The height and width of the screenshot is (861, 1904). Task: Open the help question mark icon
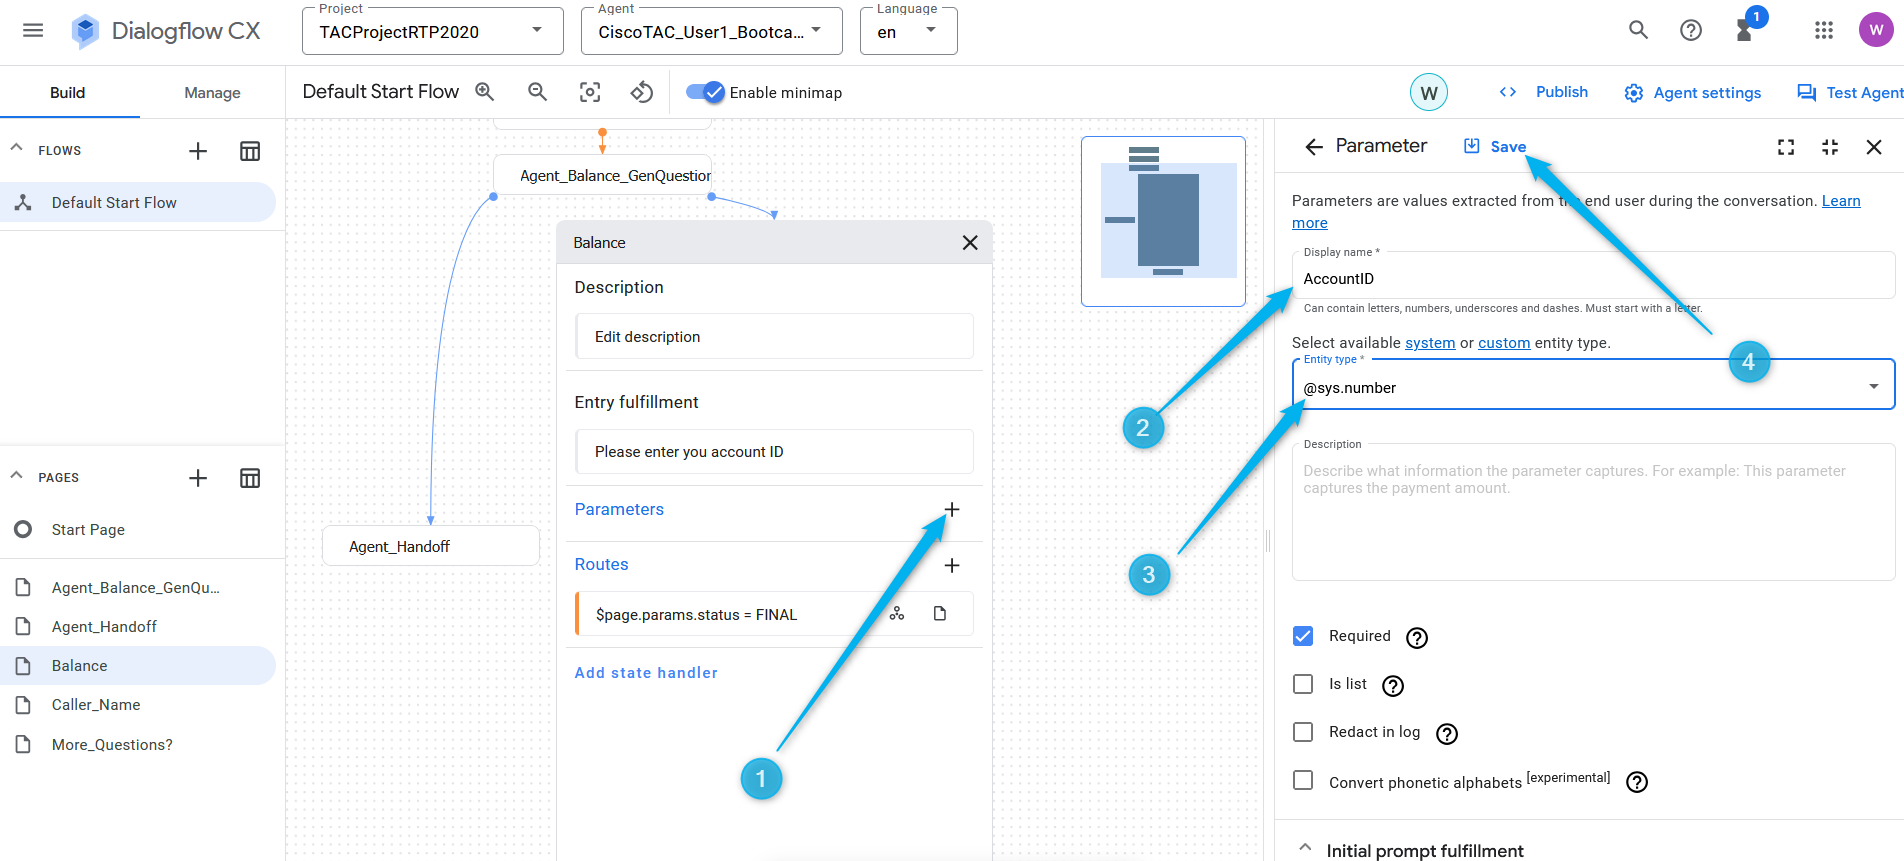pos(1691,31)
